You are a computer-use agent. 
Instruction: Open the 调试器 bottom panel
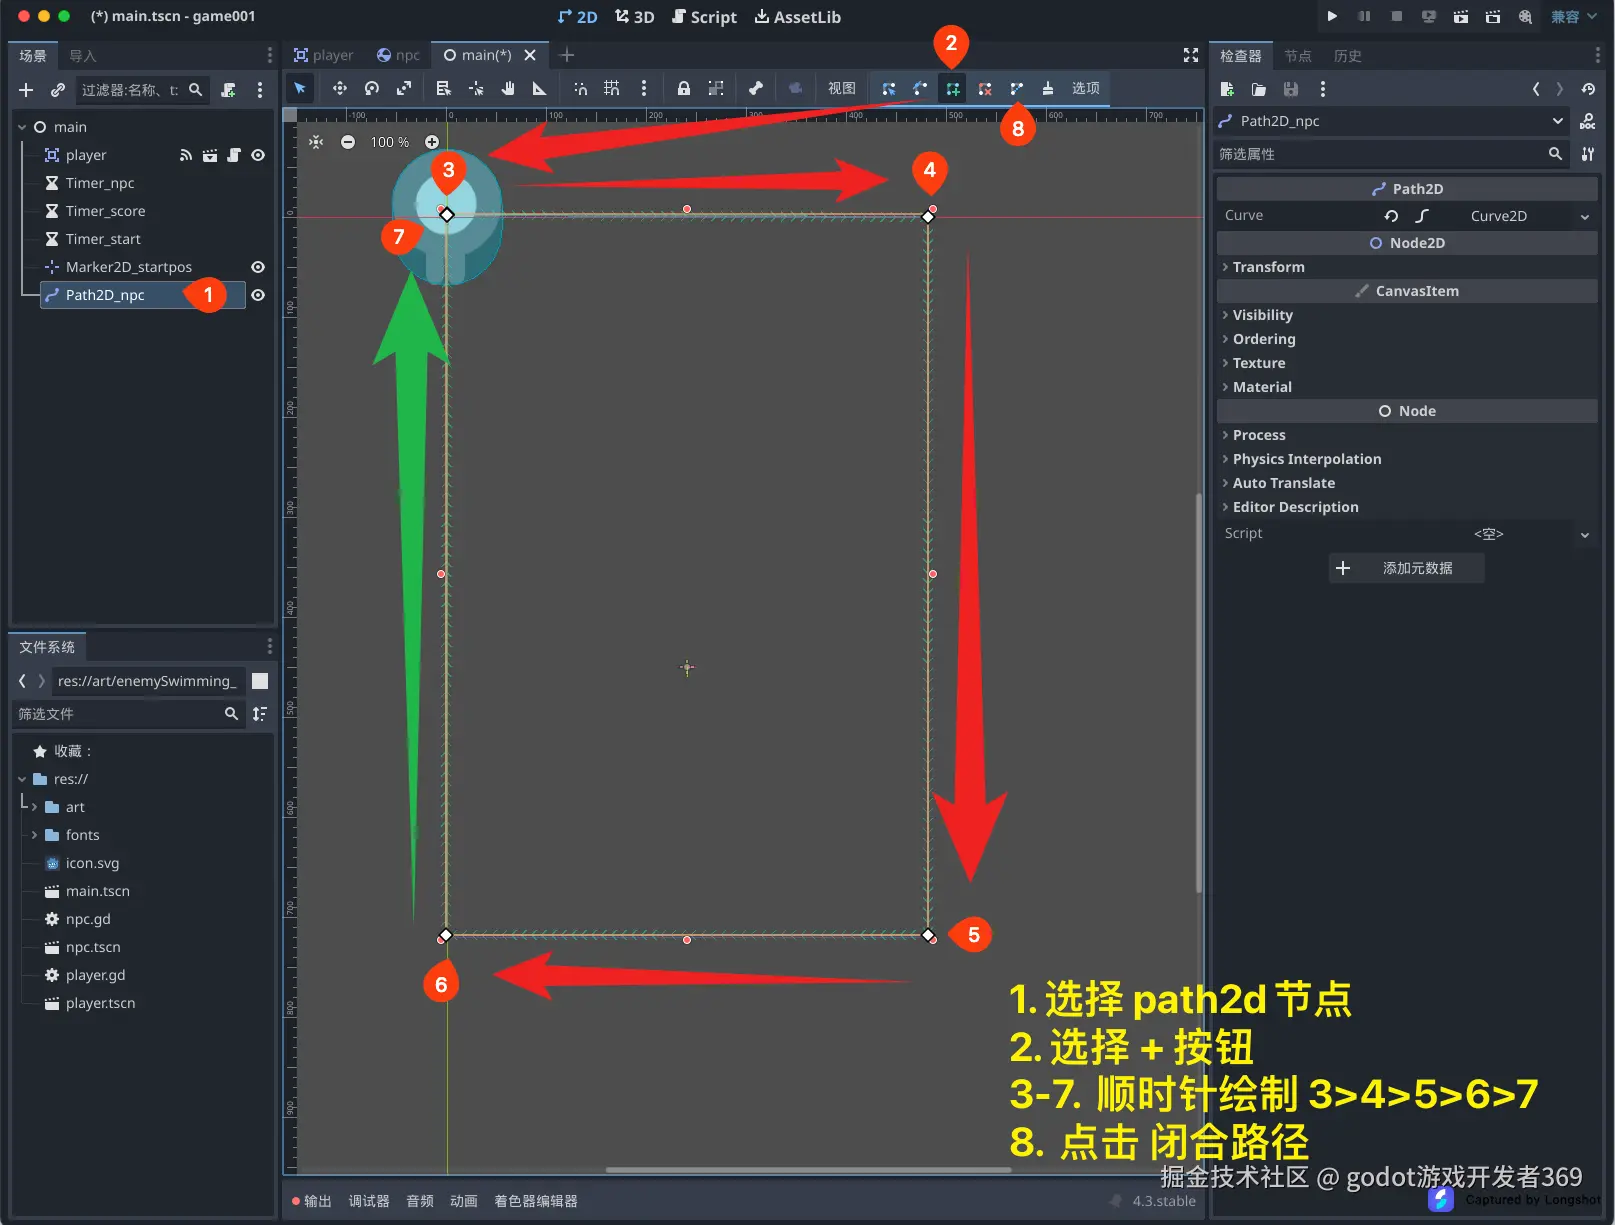tap(369, 1201)
